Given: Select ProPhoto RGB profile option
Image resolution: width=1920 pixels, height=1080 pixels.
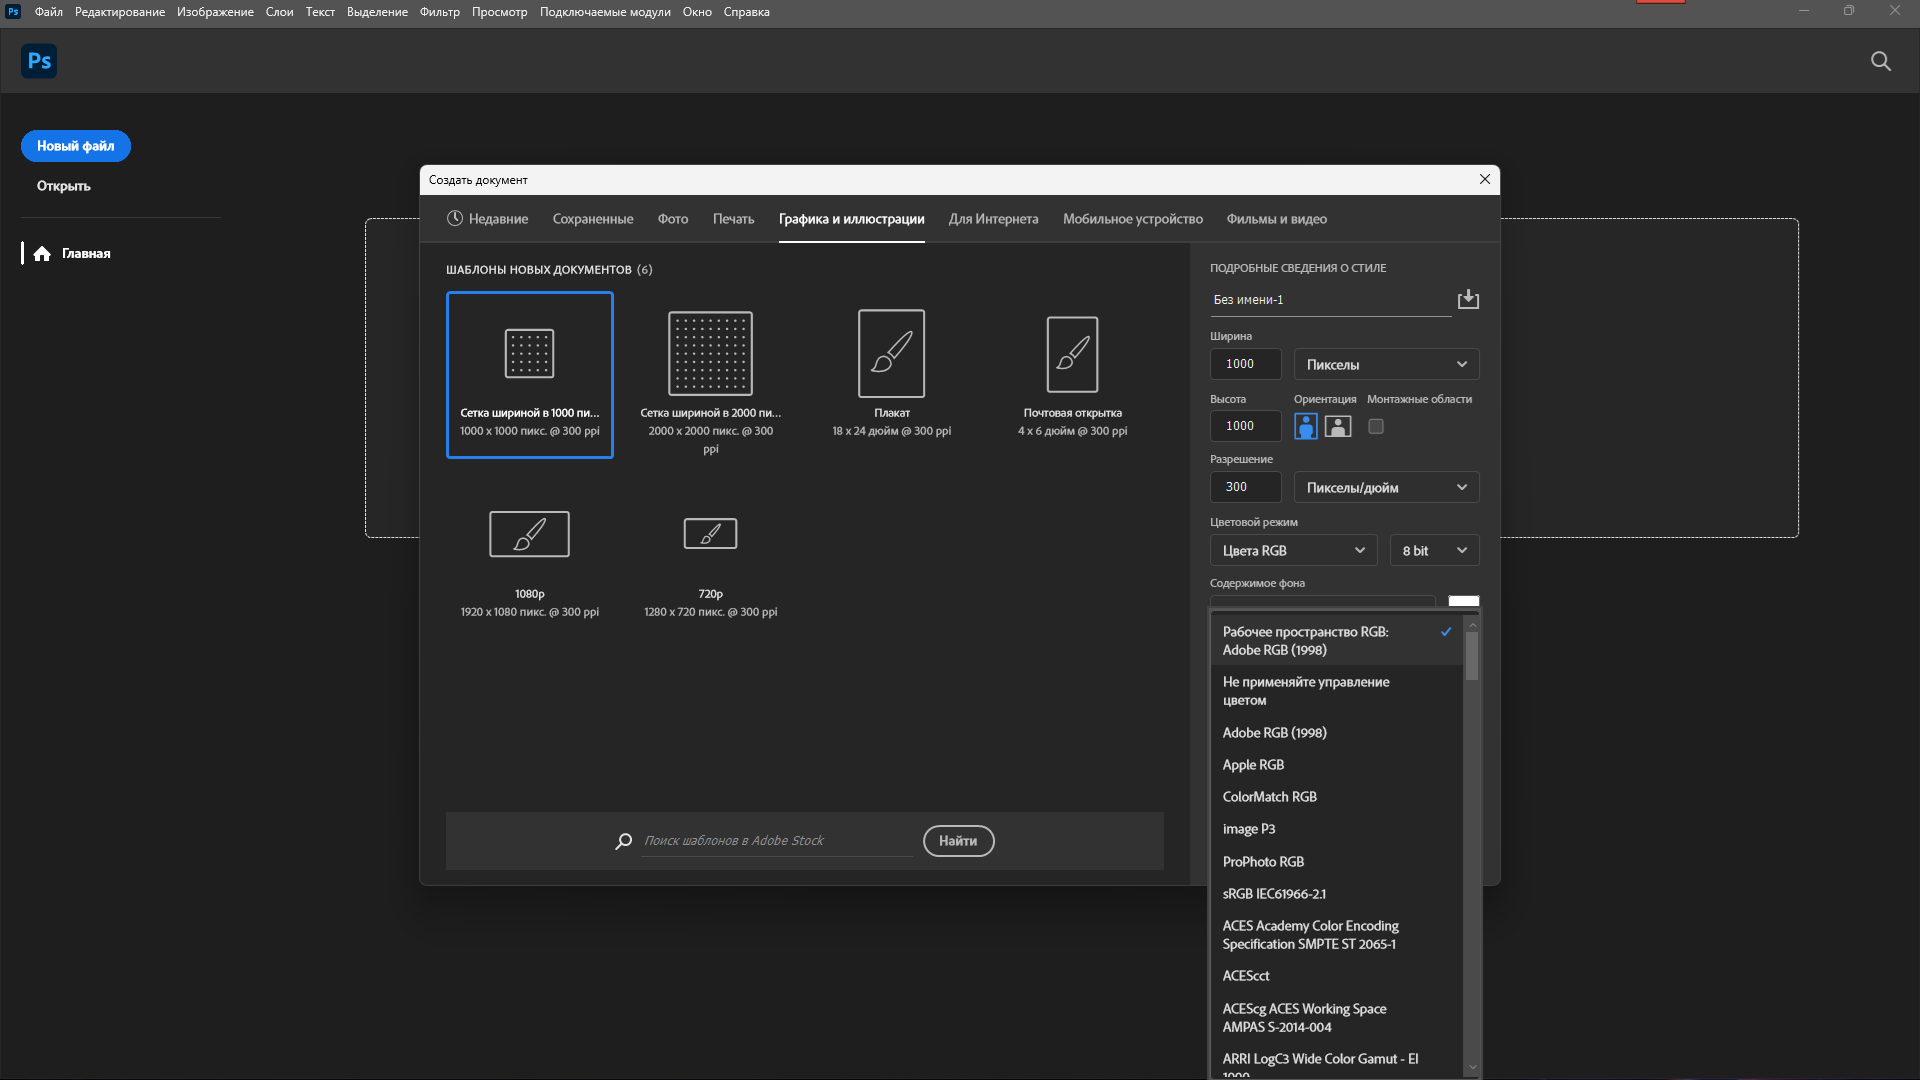Looking at the screenshot, I should (1336, 862).
